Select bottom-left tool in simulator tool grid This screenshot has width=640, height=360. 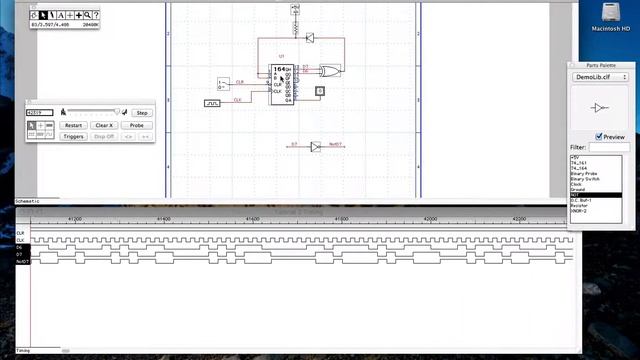[x=31, y=134]
